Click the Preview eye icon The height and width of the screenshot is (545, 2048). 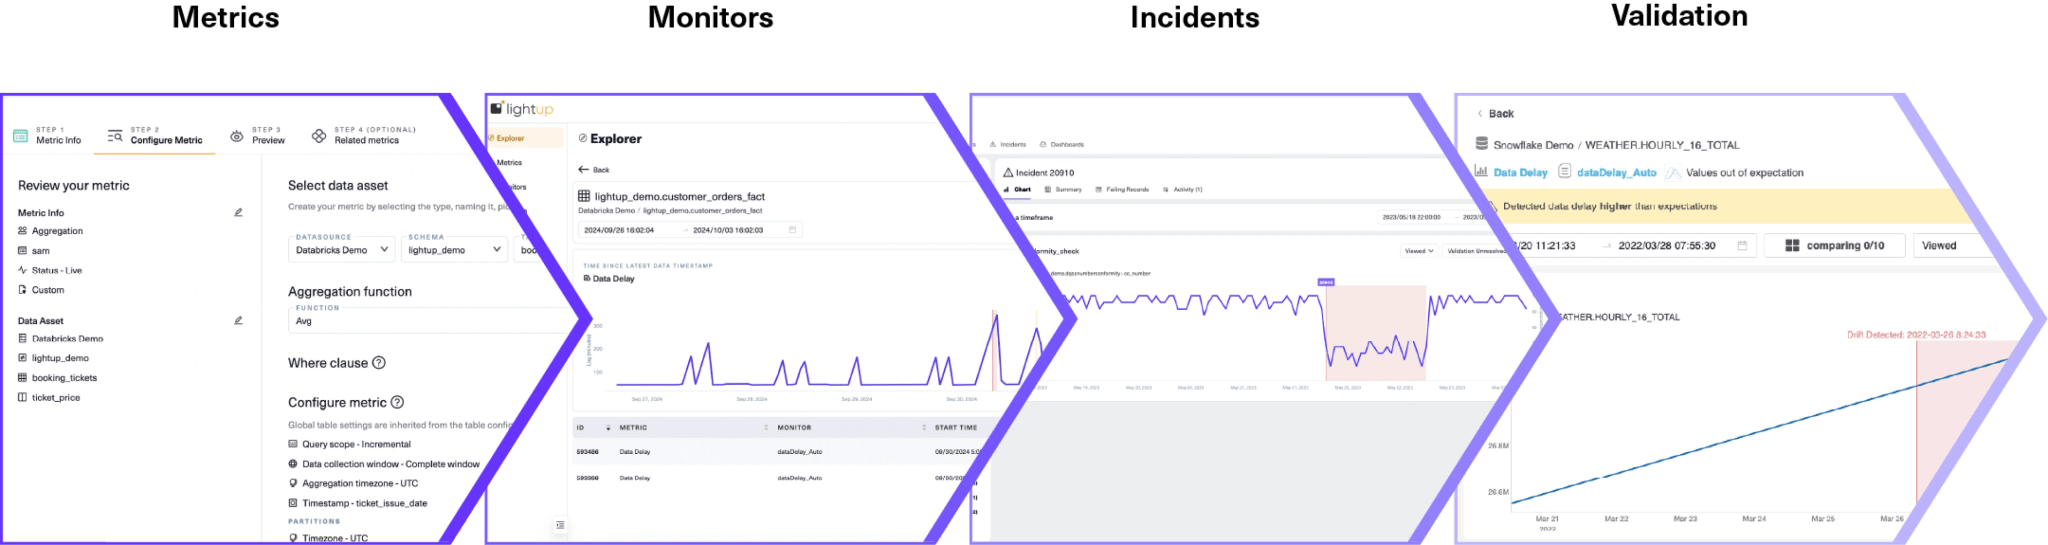pyautogui.click(x=237, y=136)
